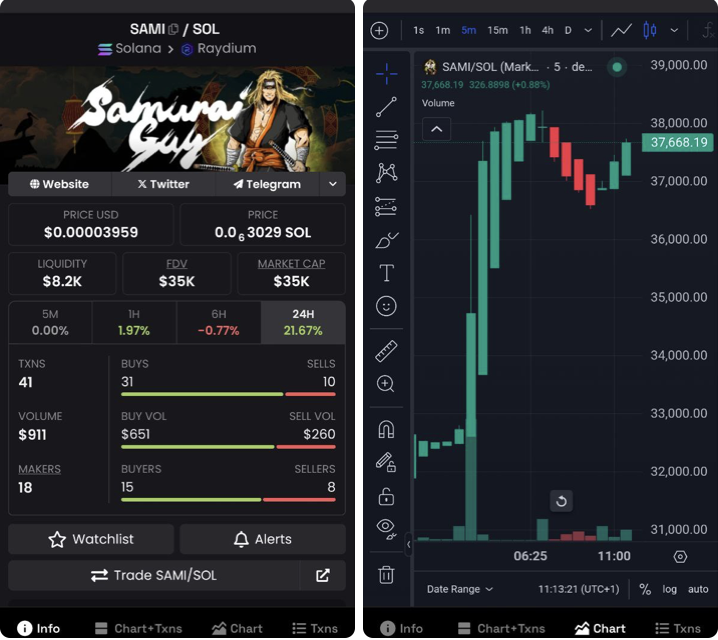Select the 1H price change tab
The image size is (718, 640).
(x=134, y=322)
